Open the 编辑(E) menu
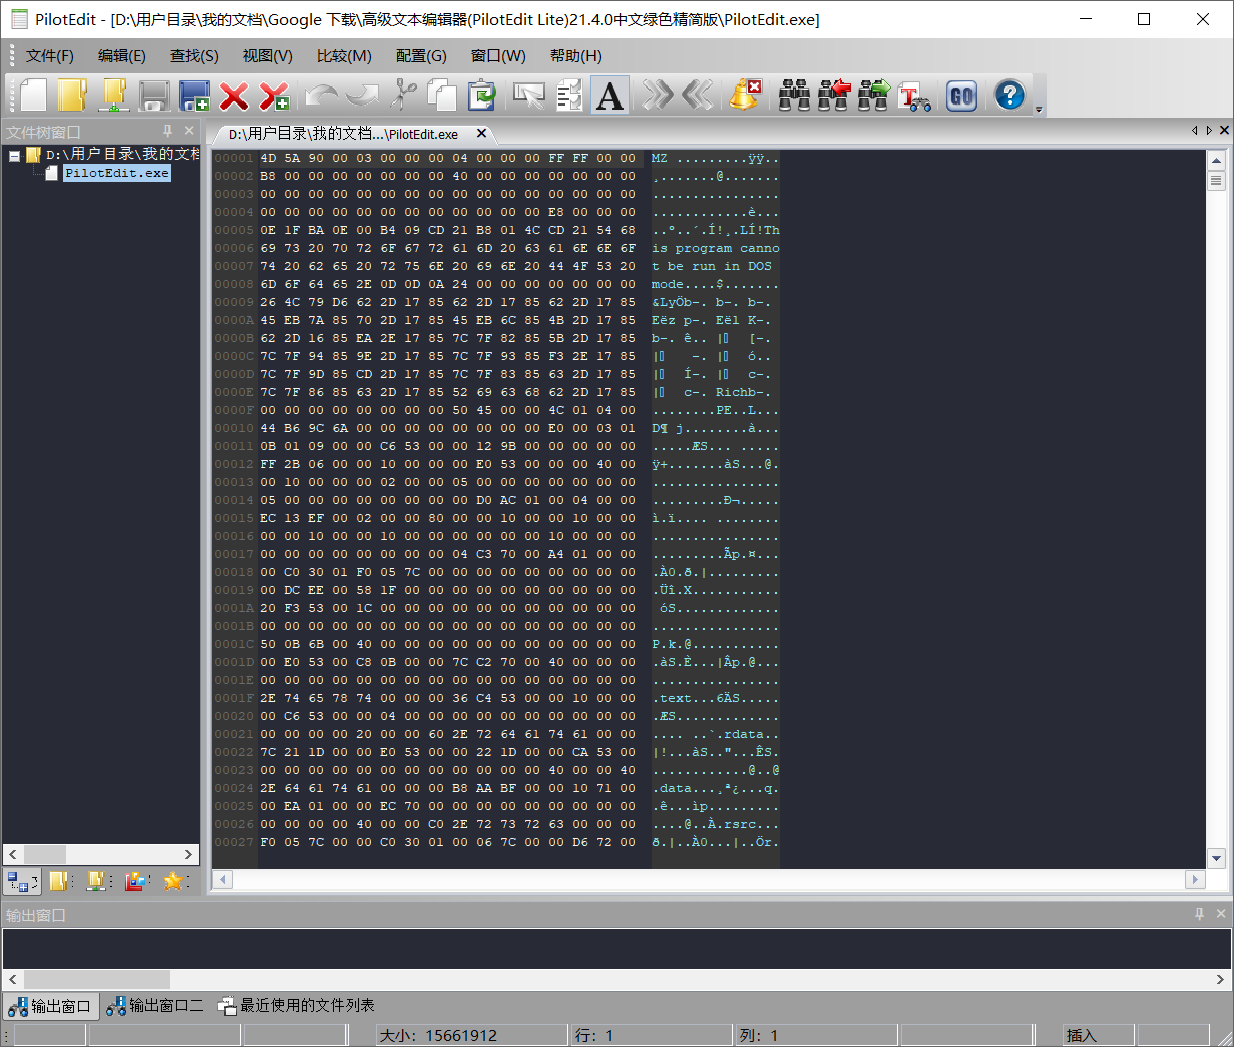The height and width of the screenshot is (1047, 1234). point(122,56)
